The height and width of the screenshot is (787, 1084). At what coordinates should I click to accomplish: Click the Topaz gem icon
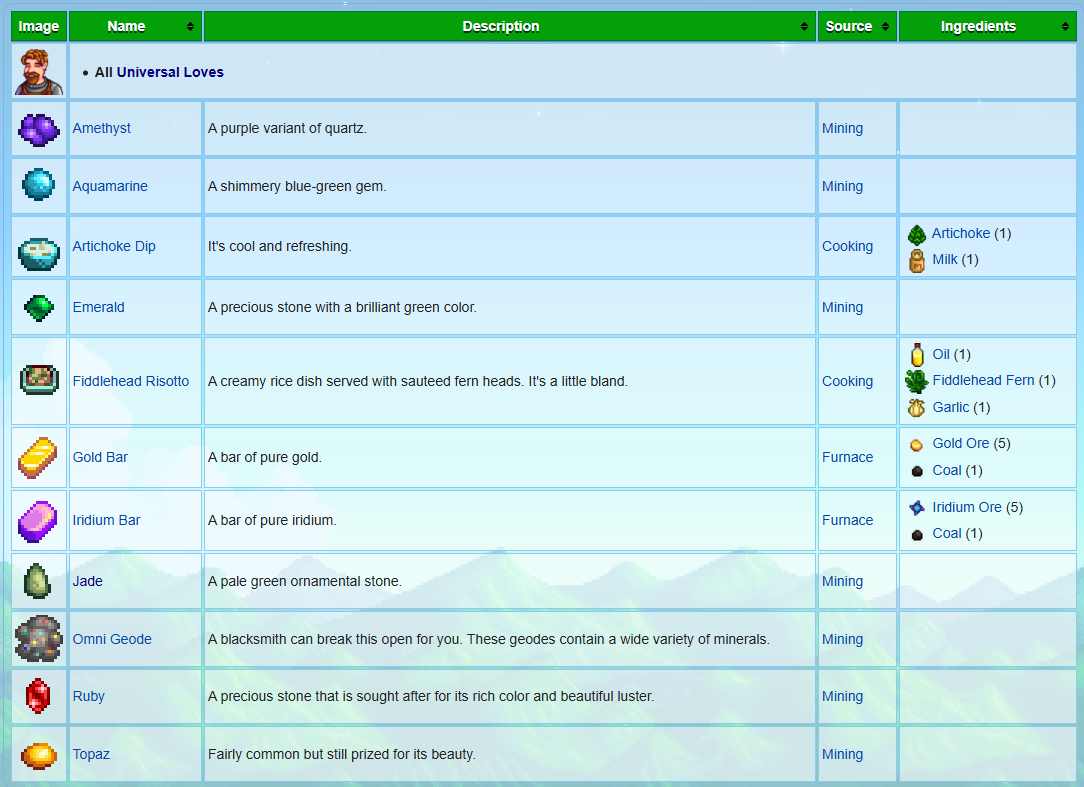tap(39, 755)
